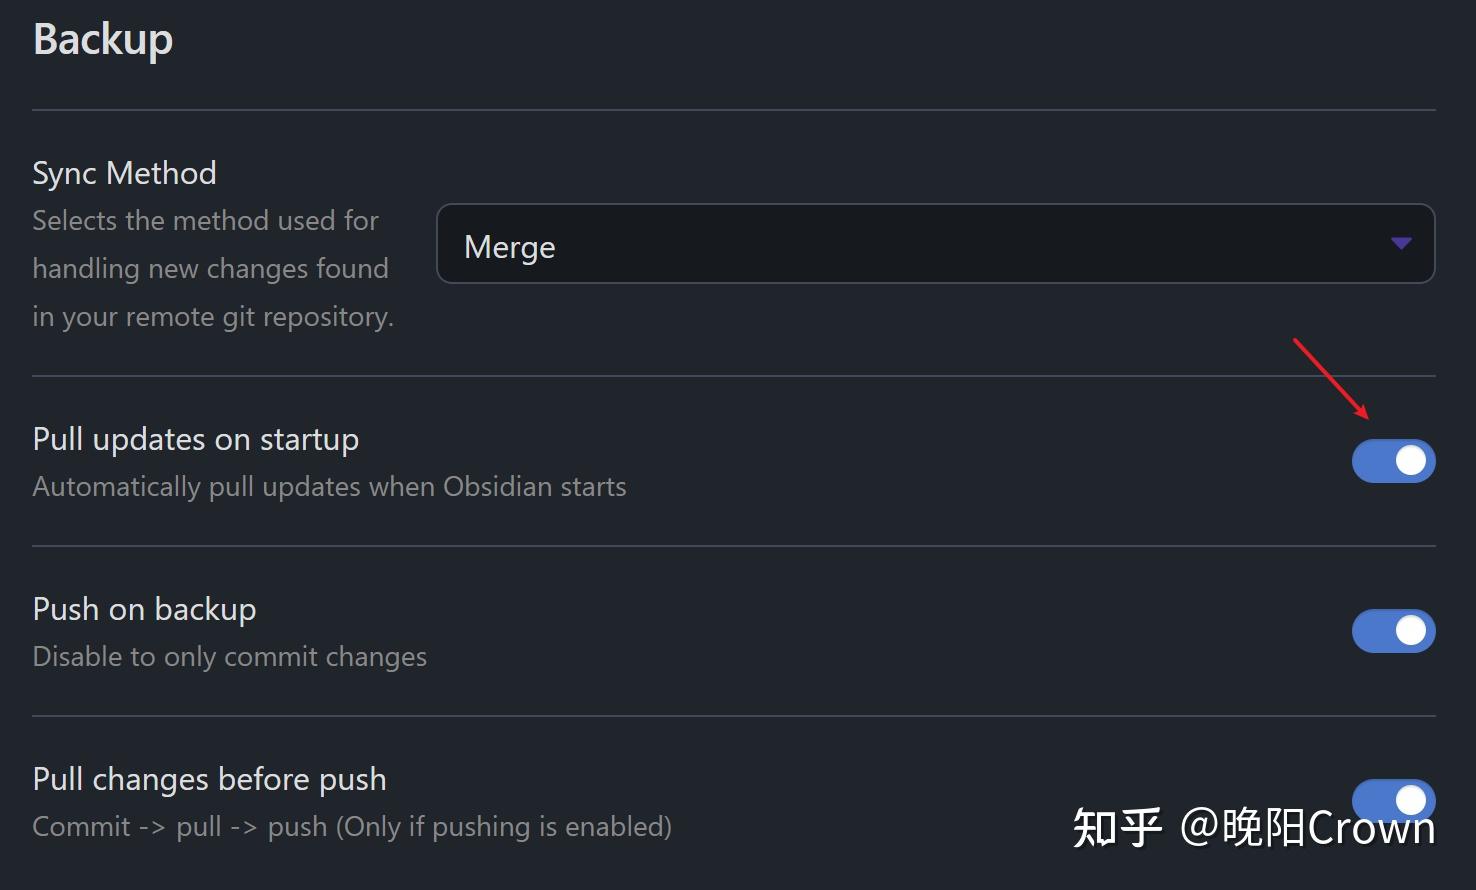The width and height of the screenshot is (1476, 890).
Task: Click the Commit pull push description text
Action: 352,826
